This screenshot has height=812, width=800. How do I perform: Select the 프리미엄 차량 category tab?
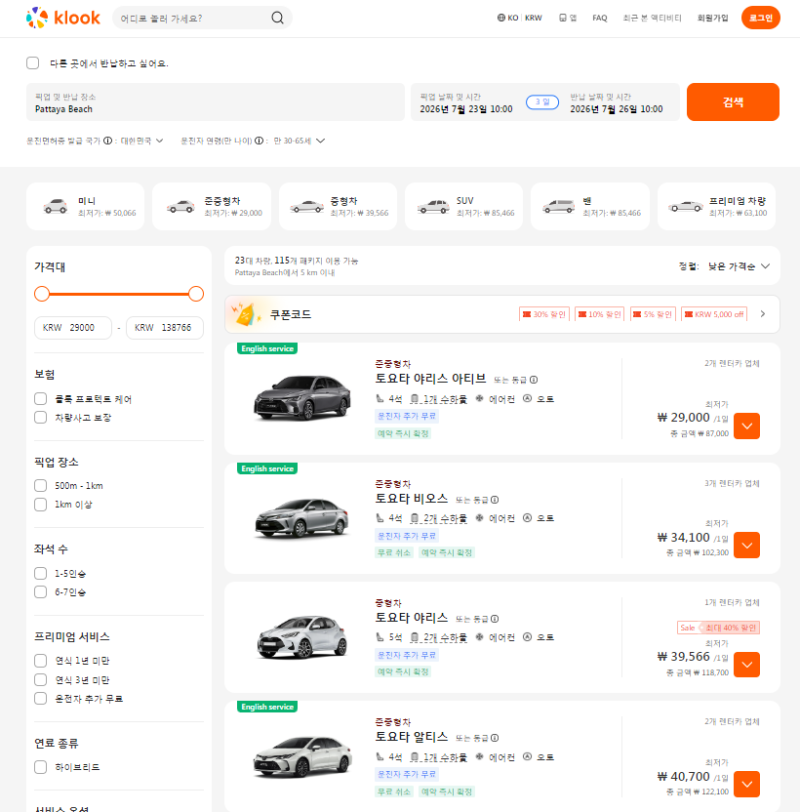[717, 207]
